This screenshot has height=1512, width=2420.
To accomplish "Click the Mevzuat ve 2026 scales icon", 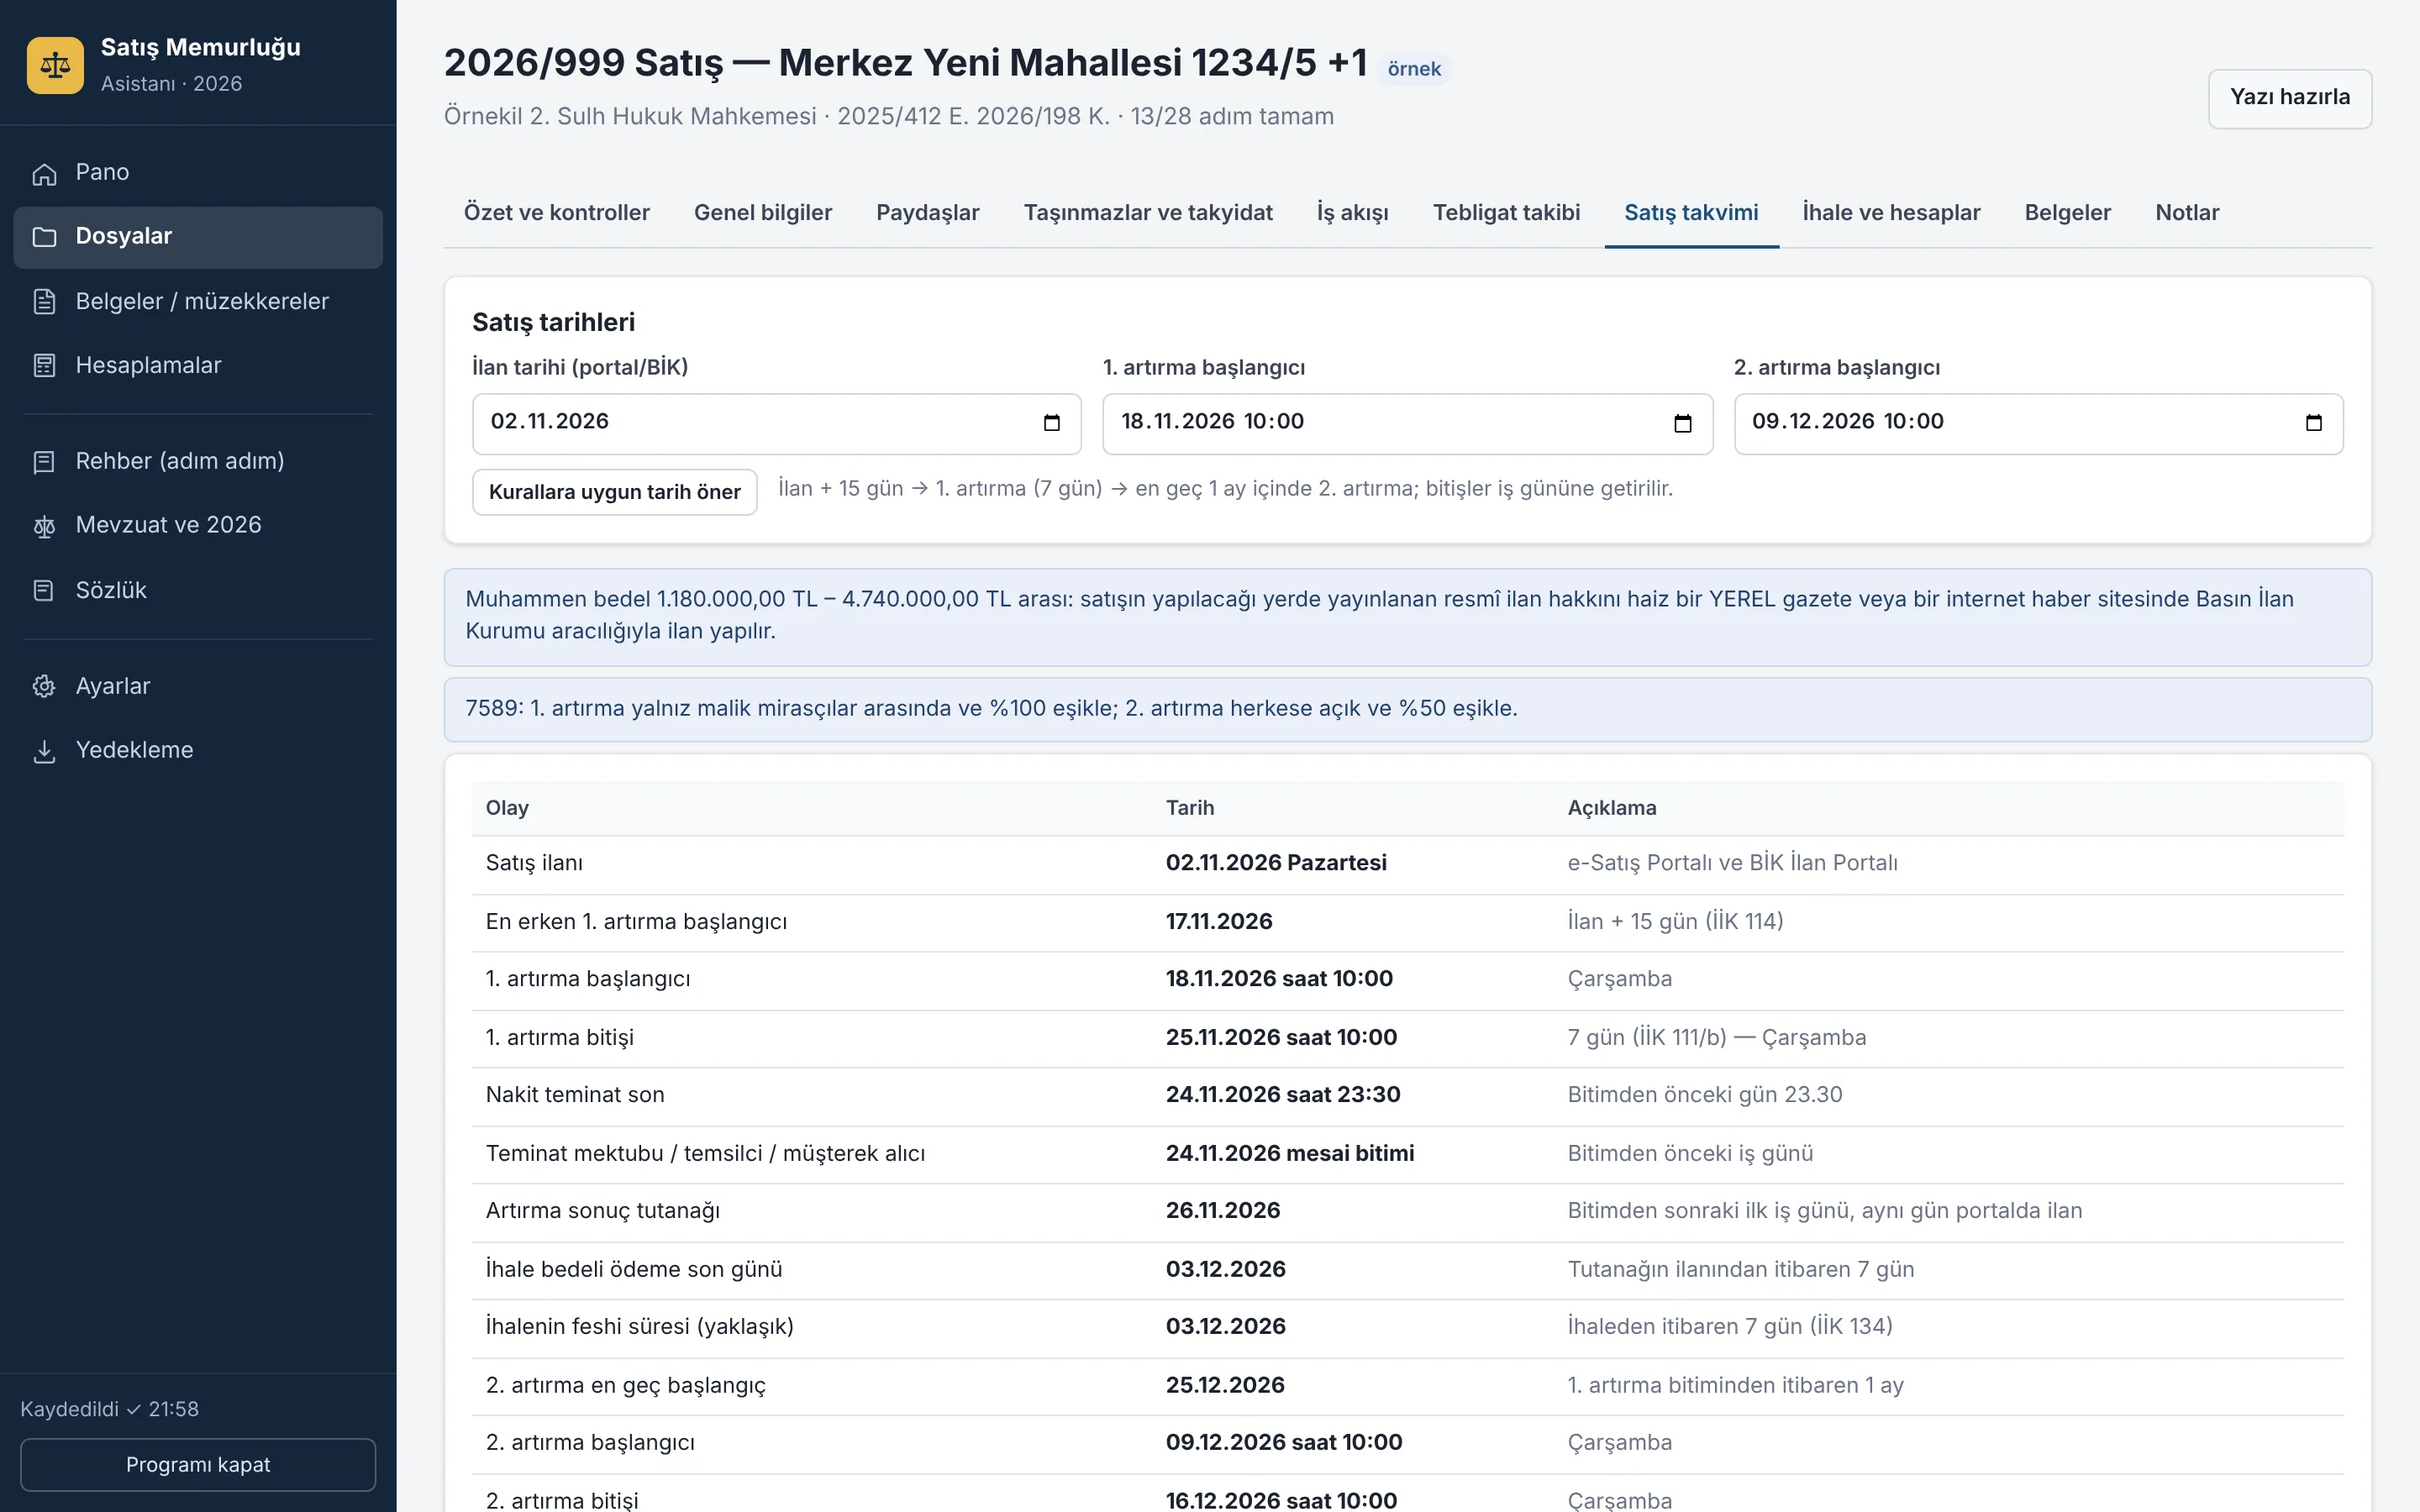I will [x=44, y=526].
